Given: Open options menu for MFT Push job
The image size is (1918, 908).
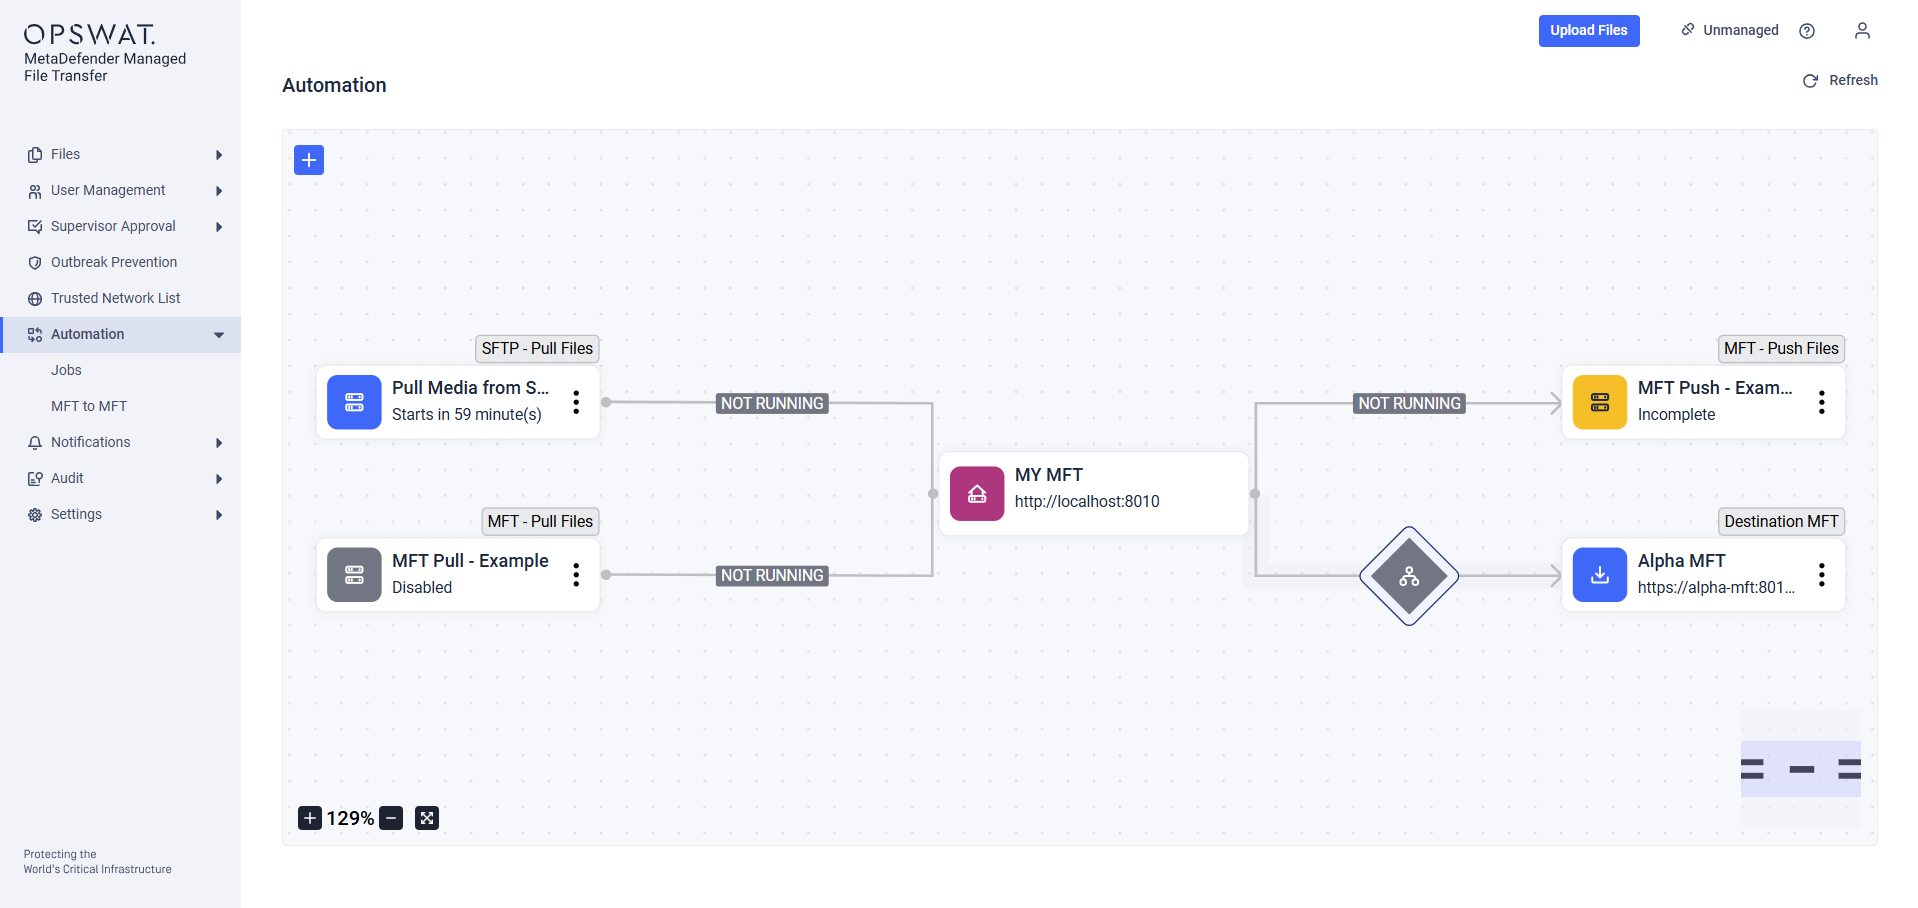Looking at the screenshot, I should click(x=1822, y=402).
